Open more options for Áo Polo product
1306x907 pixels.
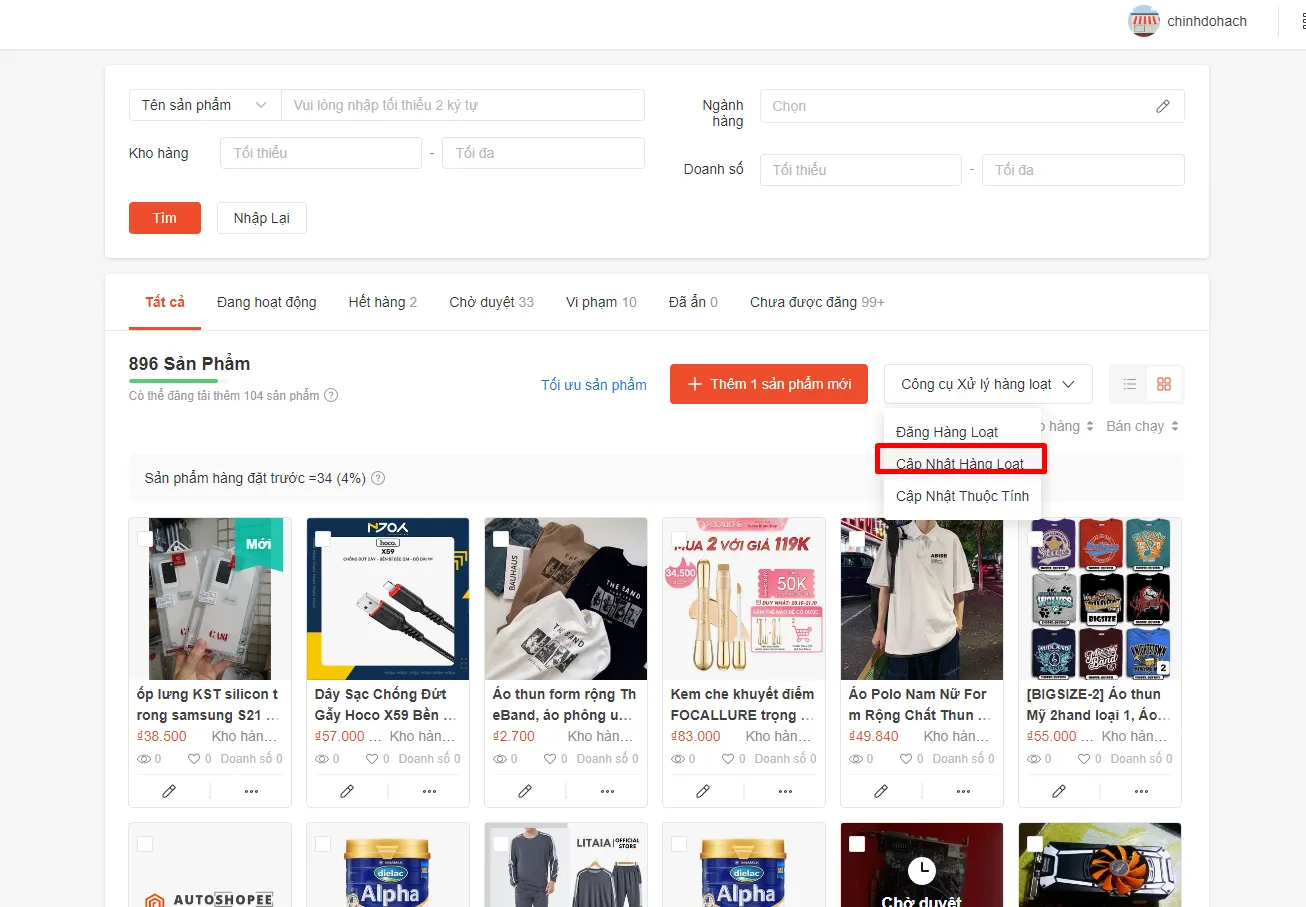coord(963,791)
